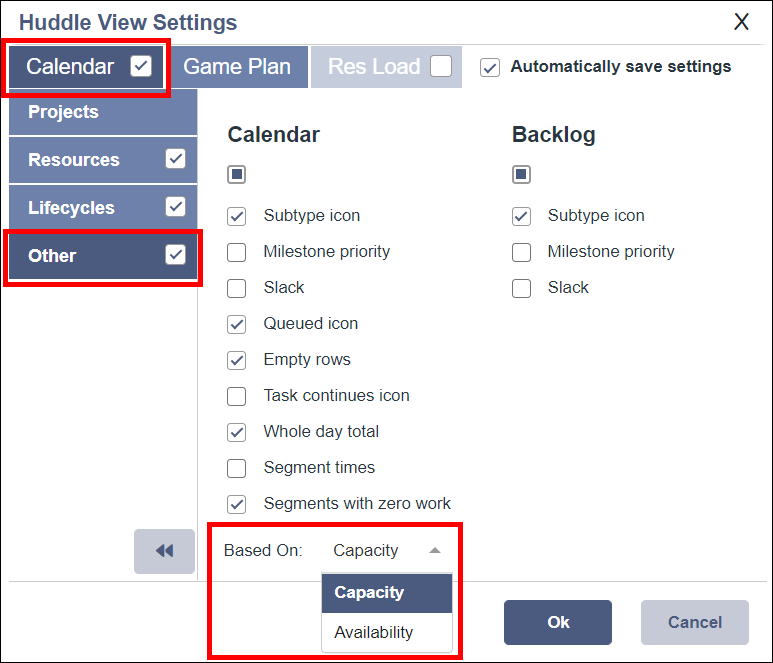Click the Cancel button

click(694, 622)
